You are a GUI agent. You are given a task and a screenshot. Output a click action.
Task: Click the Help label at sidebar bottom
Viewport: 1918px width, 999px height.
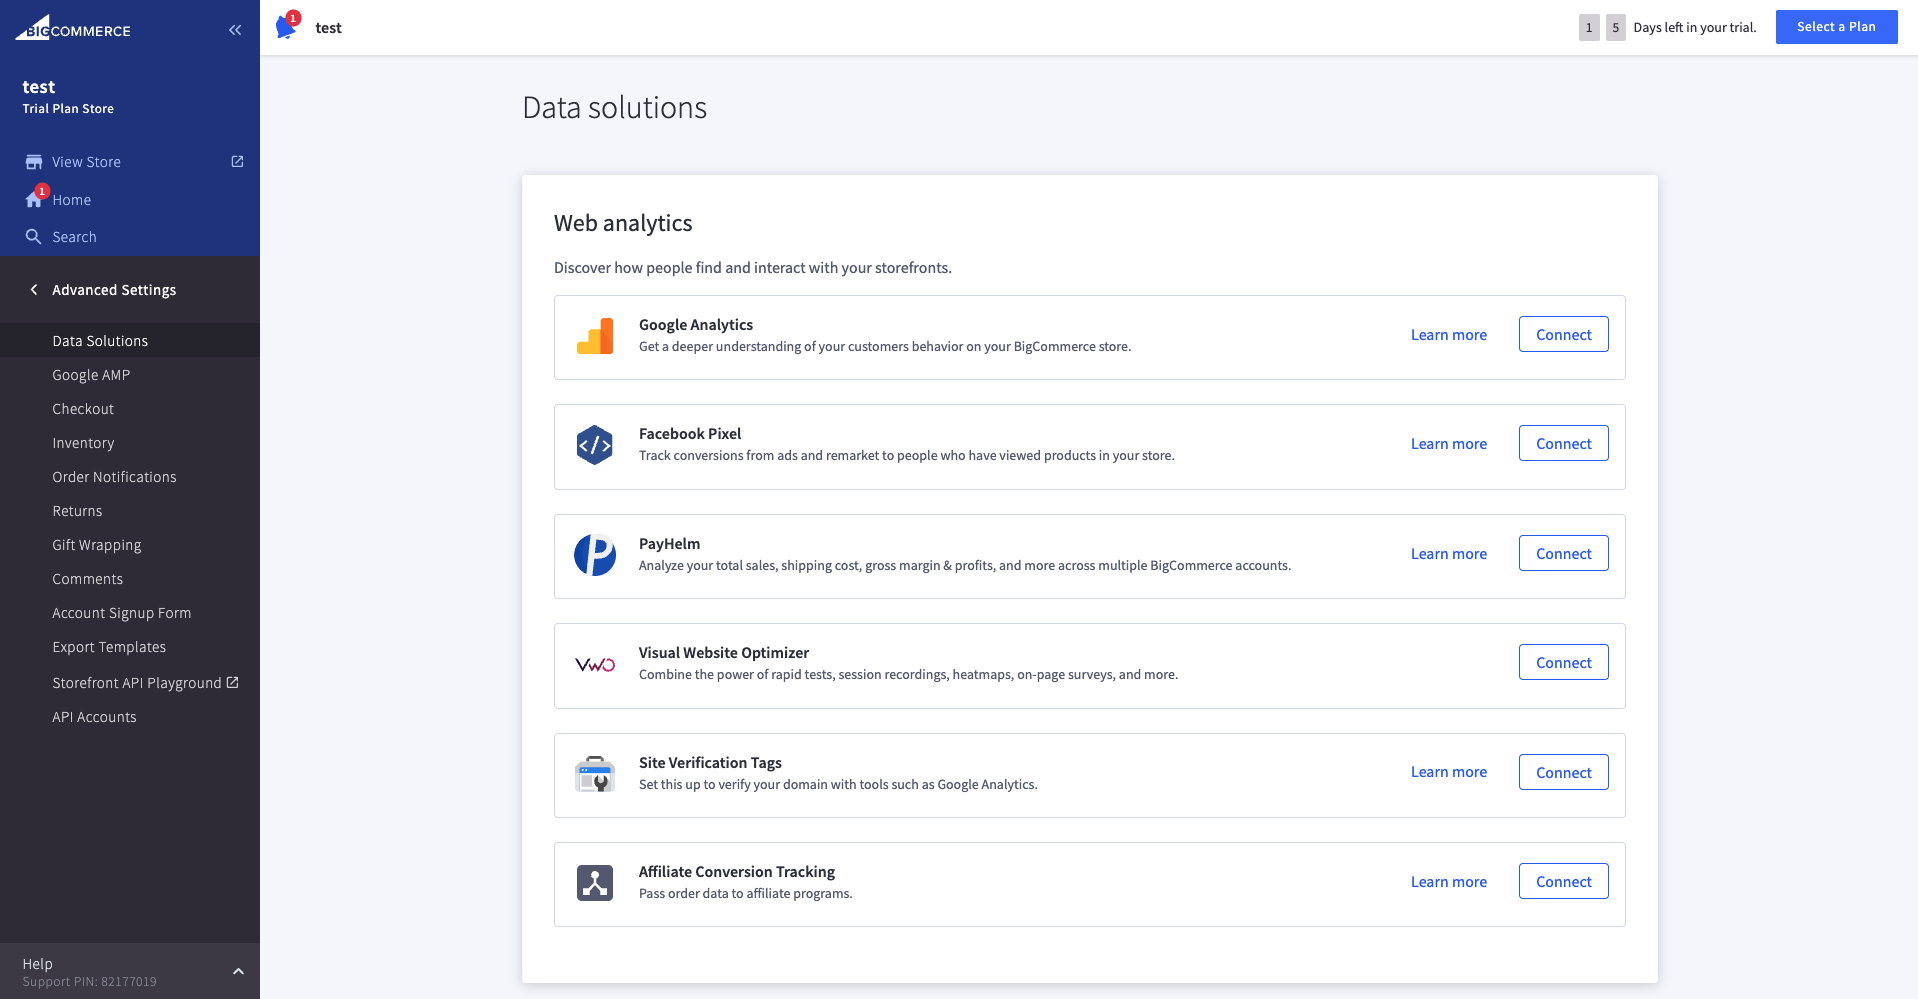(37, 964)
